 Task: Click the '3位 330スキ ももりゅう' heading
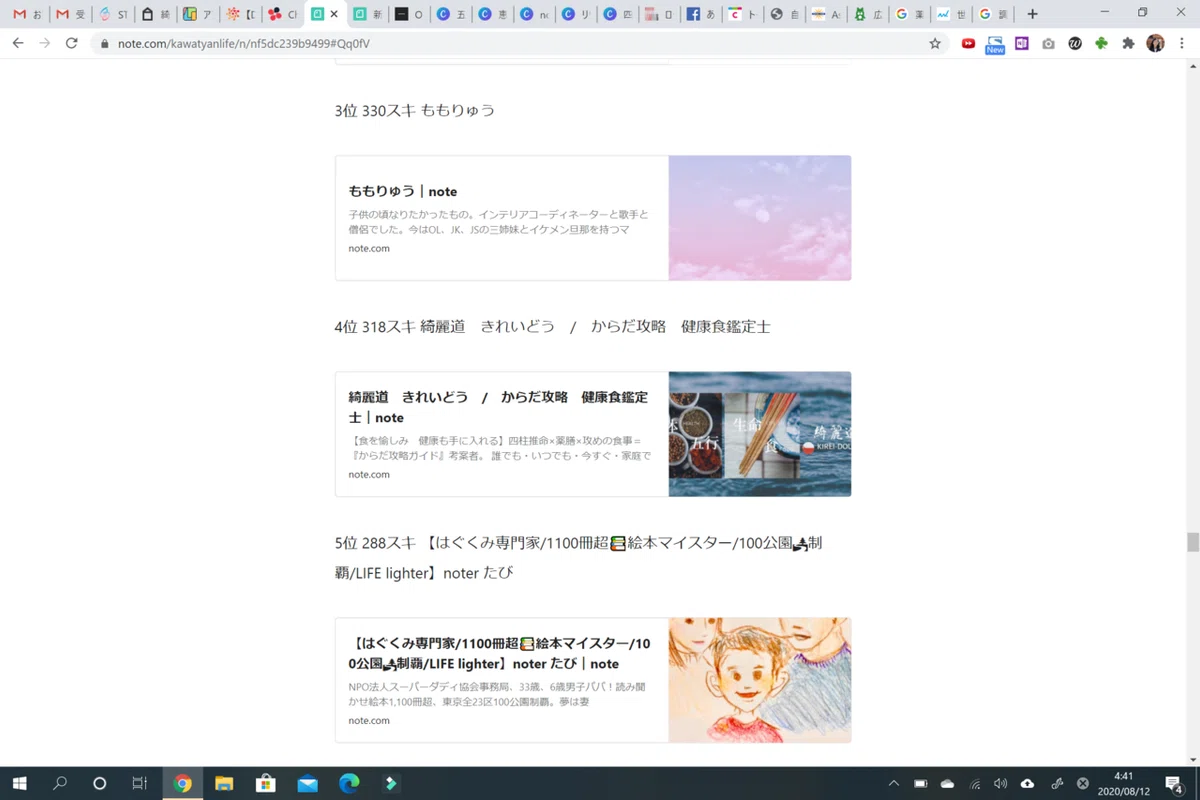pos(415,110)
